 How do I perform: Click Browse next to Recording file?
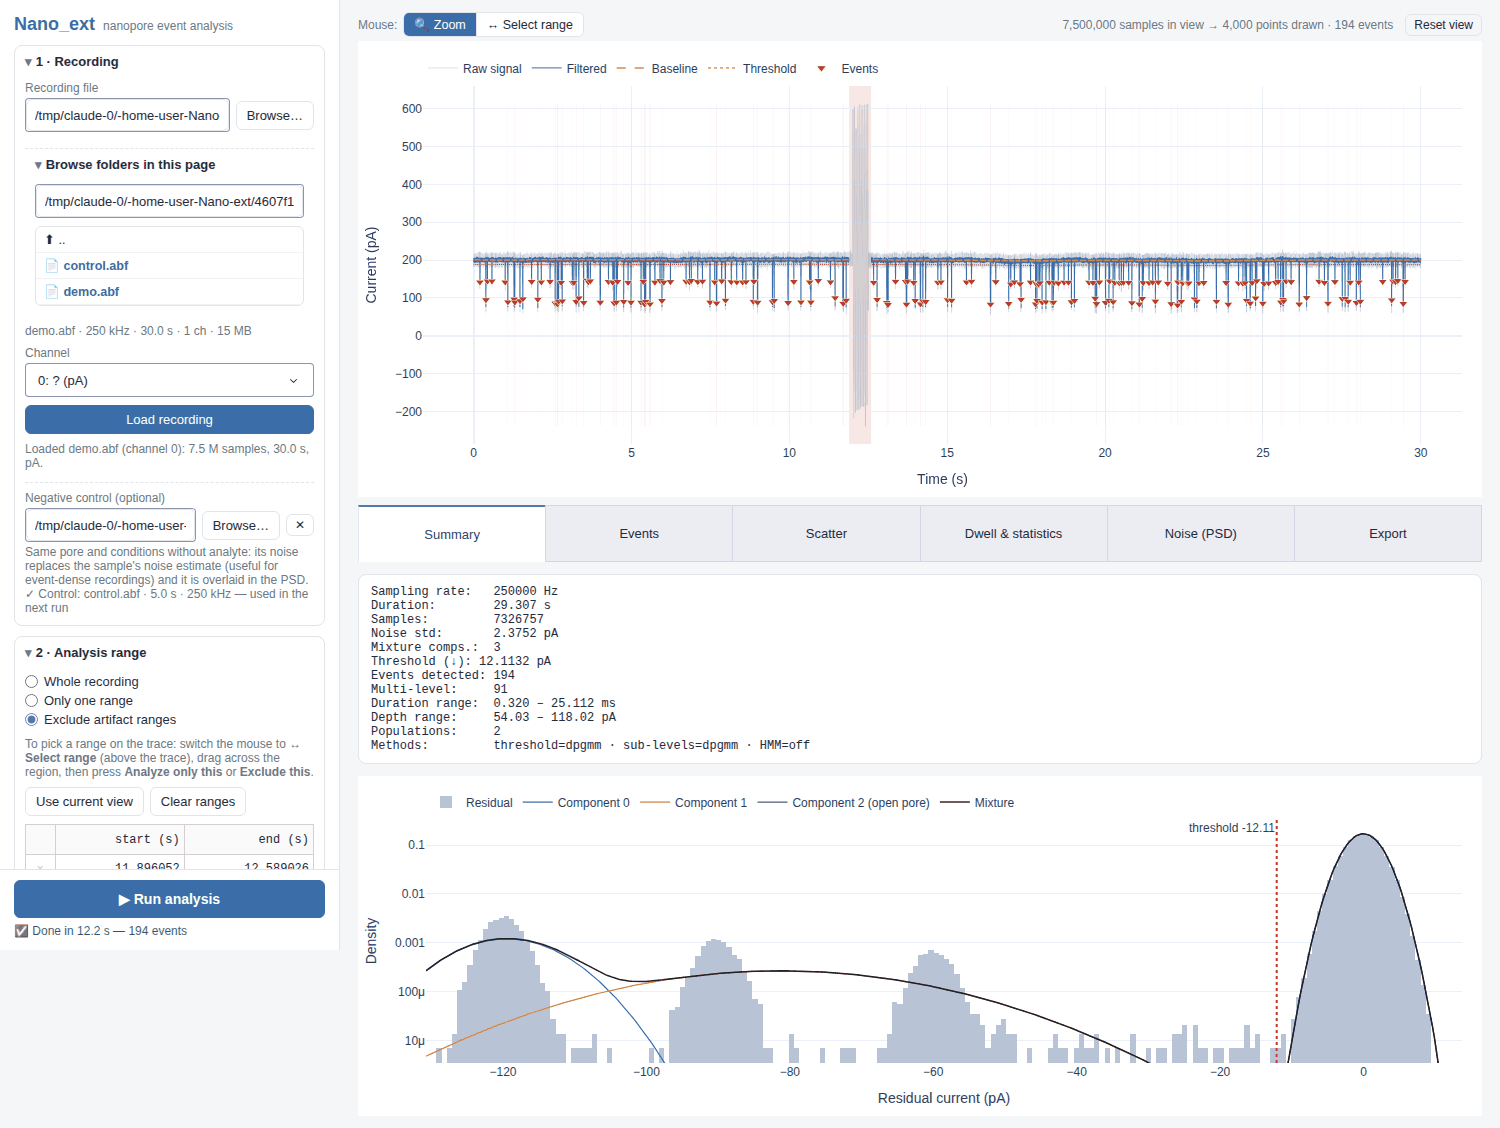[275, 115]
